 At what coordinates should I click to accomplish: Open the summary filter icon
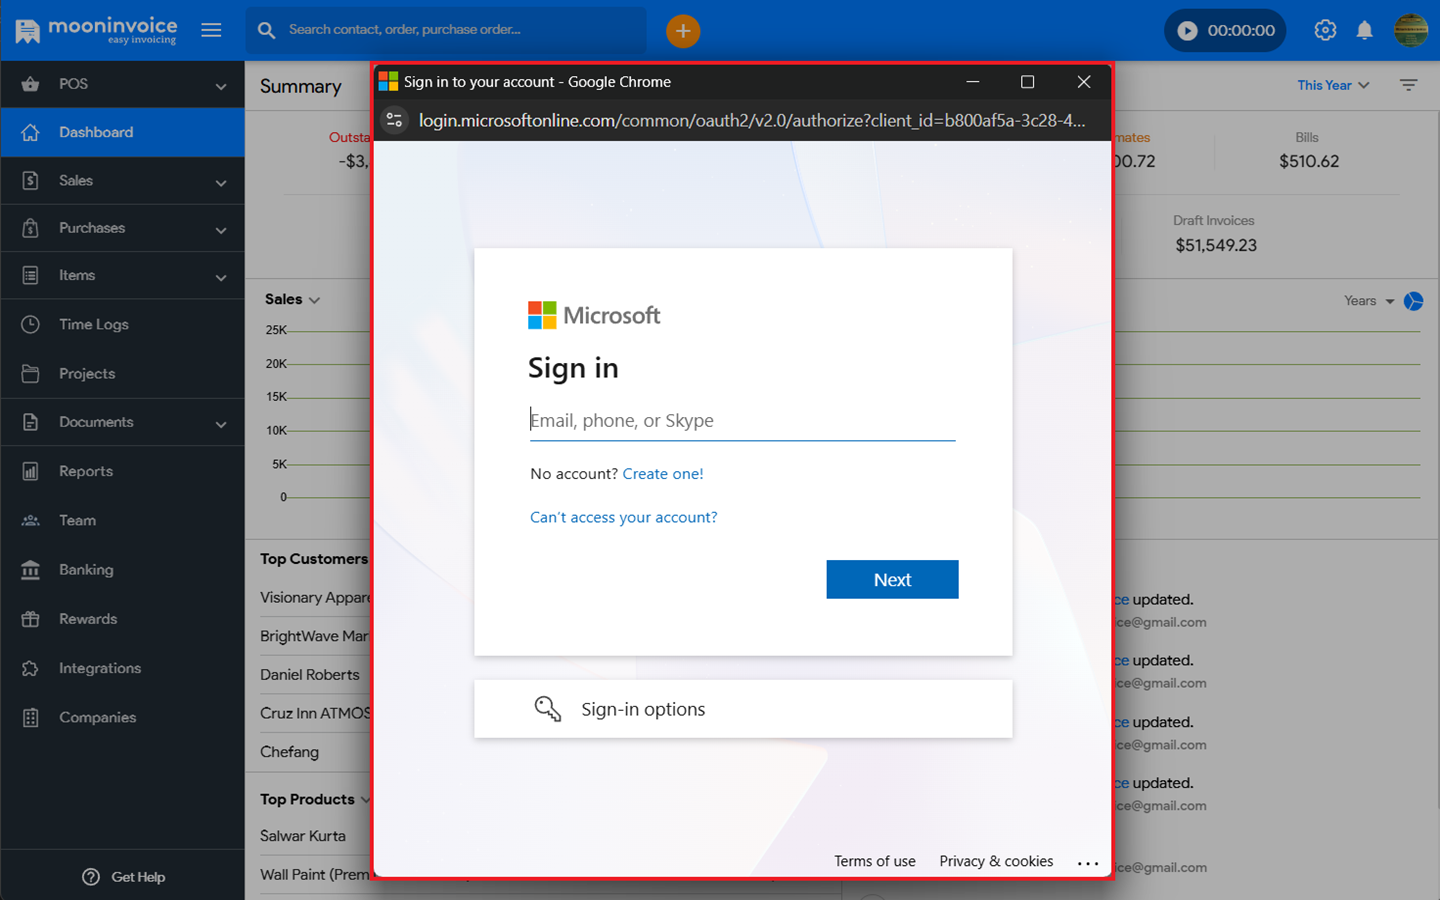point(1408,86)
